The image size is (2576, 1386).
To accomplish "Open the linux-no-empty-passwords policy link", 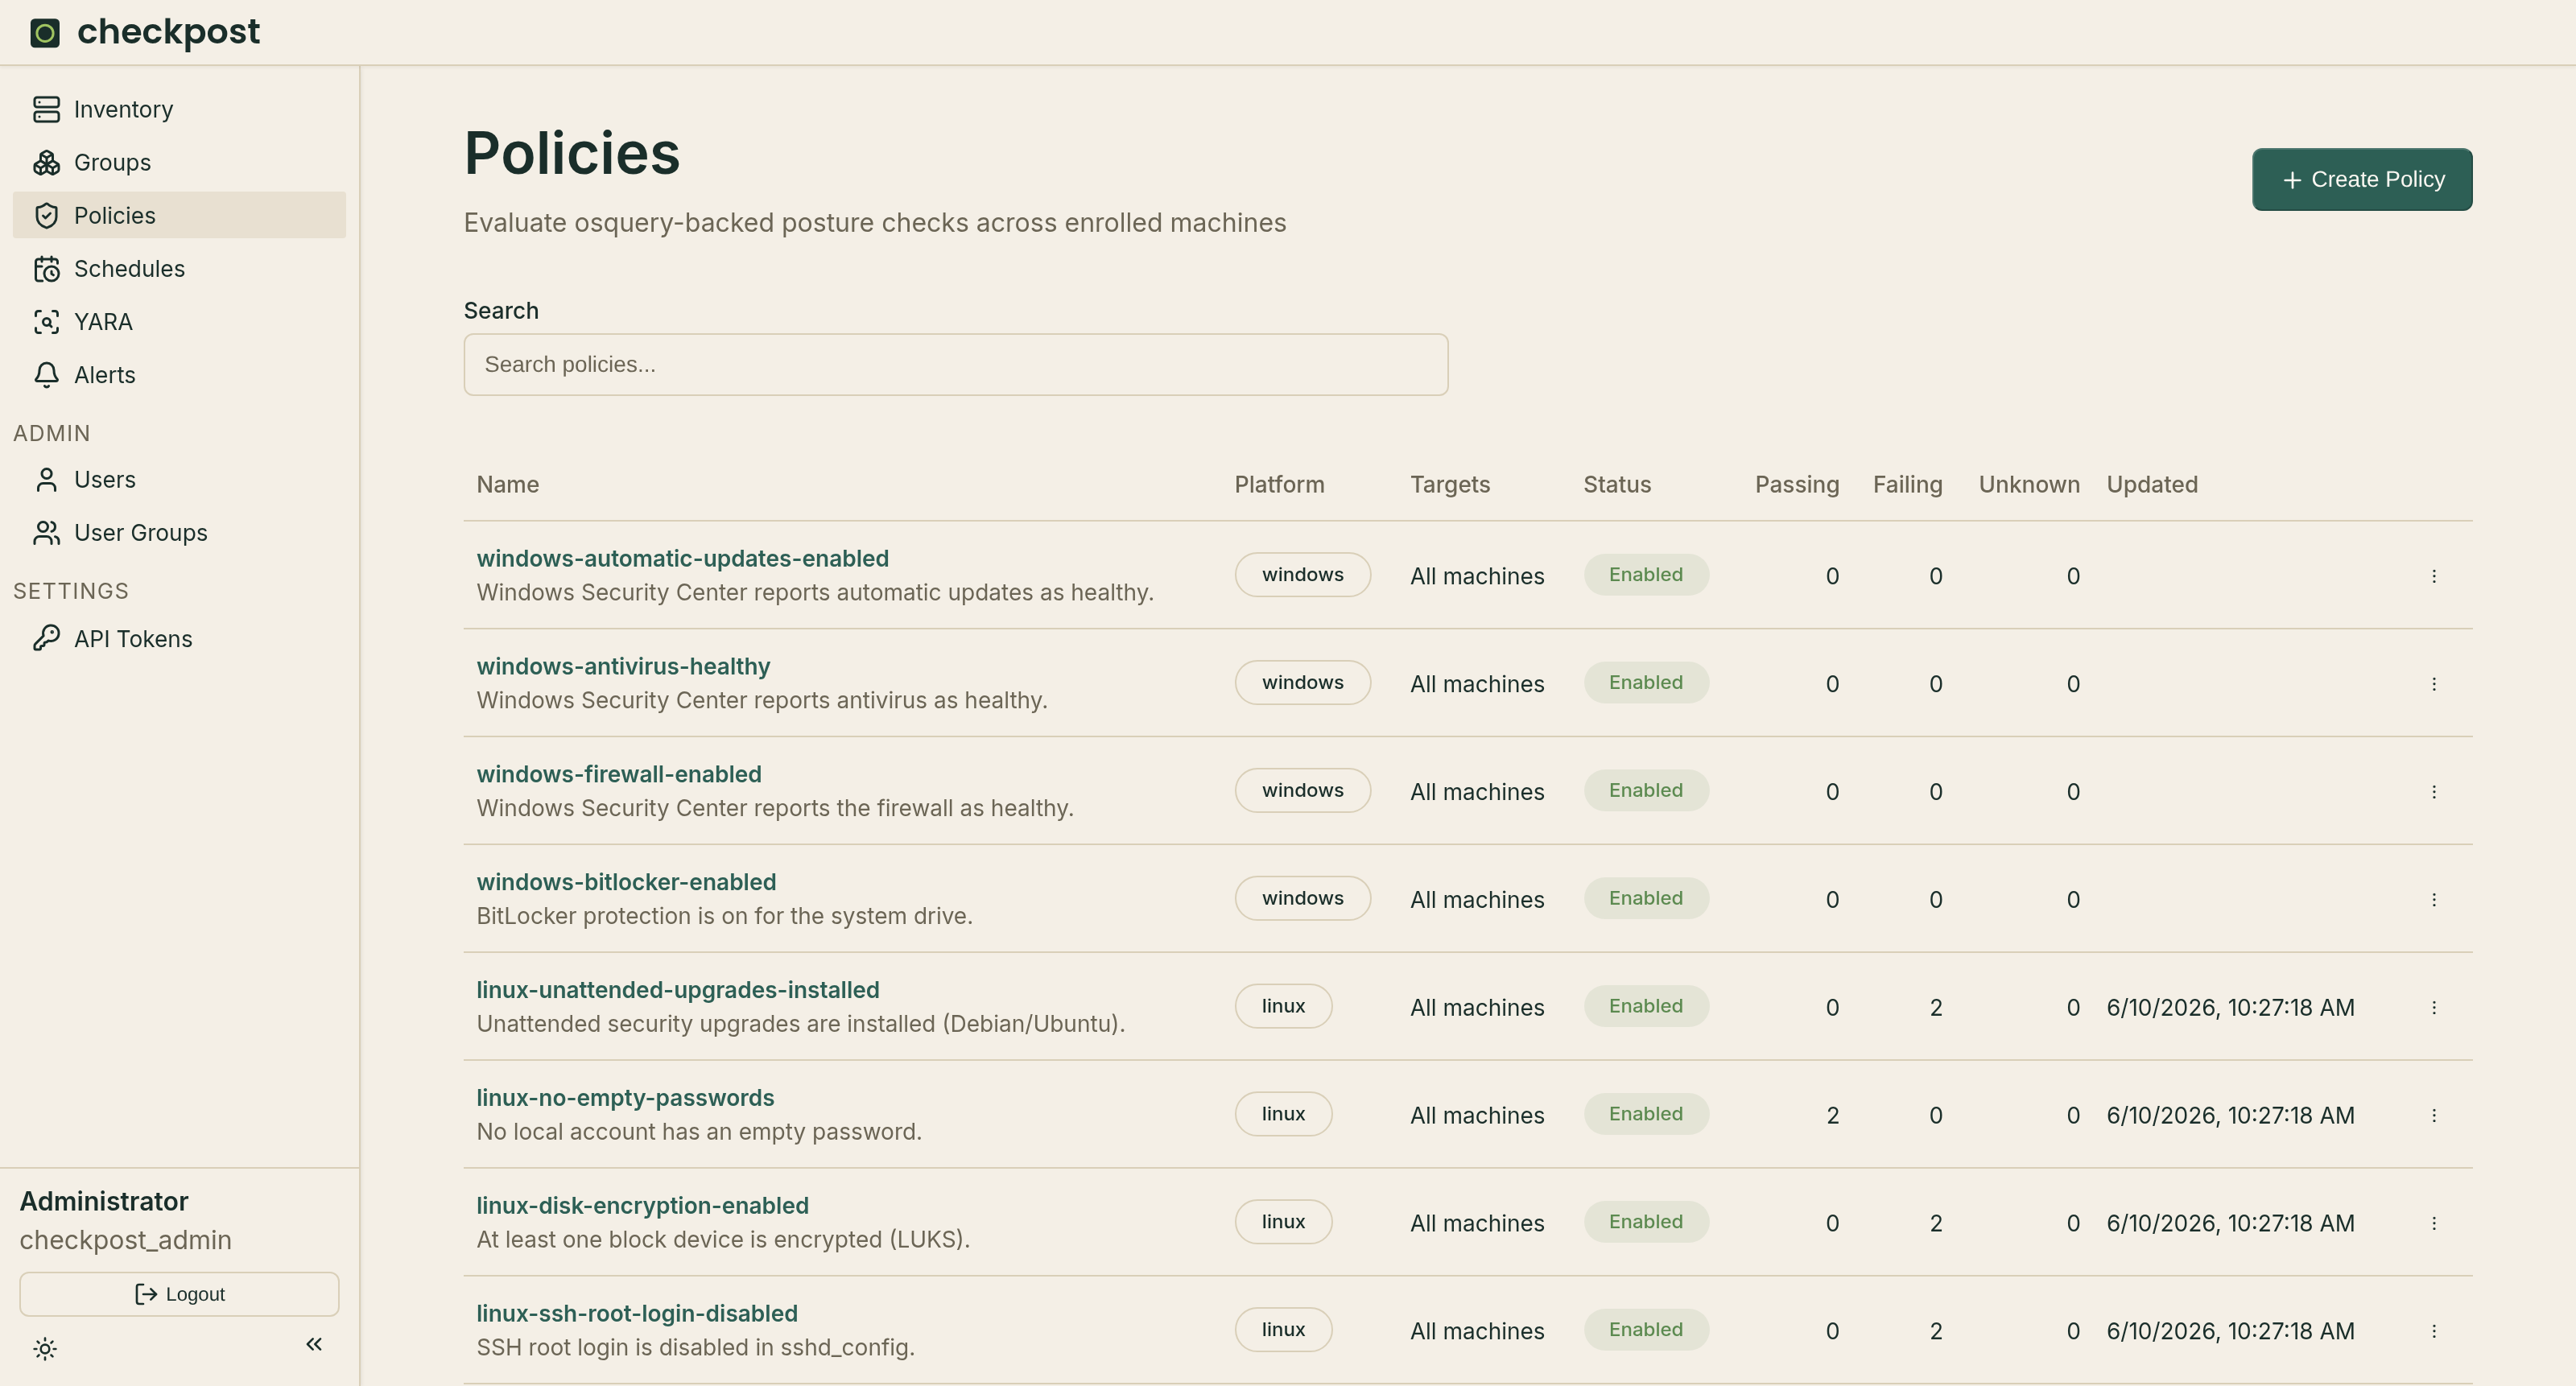I will pyautogui.click(x=625, y=1098).
